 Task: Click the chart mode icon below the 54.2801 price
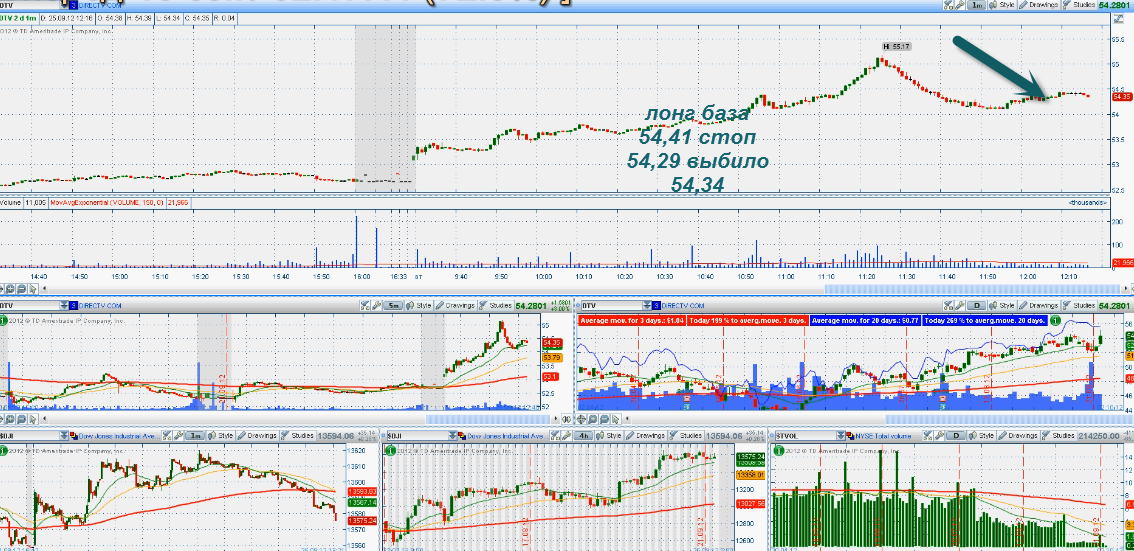pyautogui.click(x=1118, y=19)
